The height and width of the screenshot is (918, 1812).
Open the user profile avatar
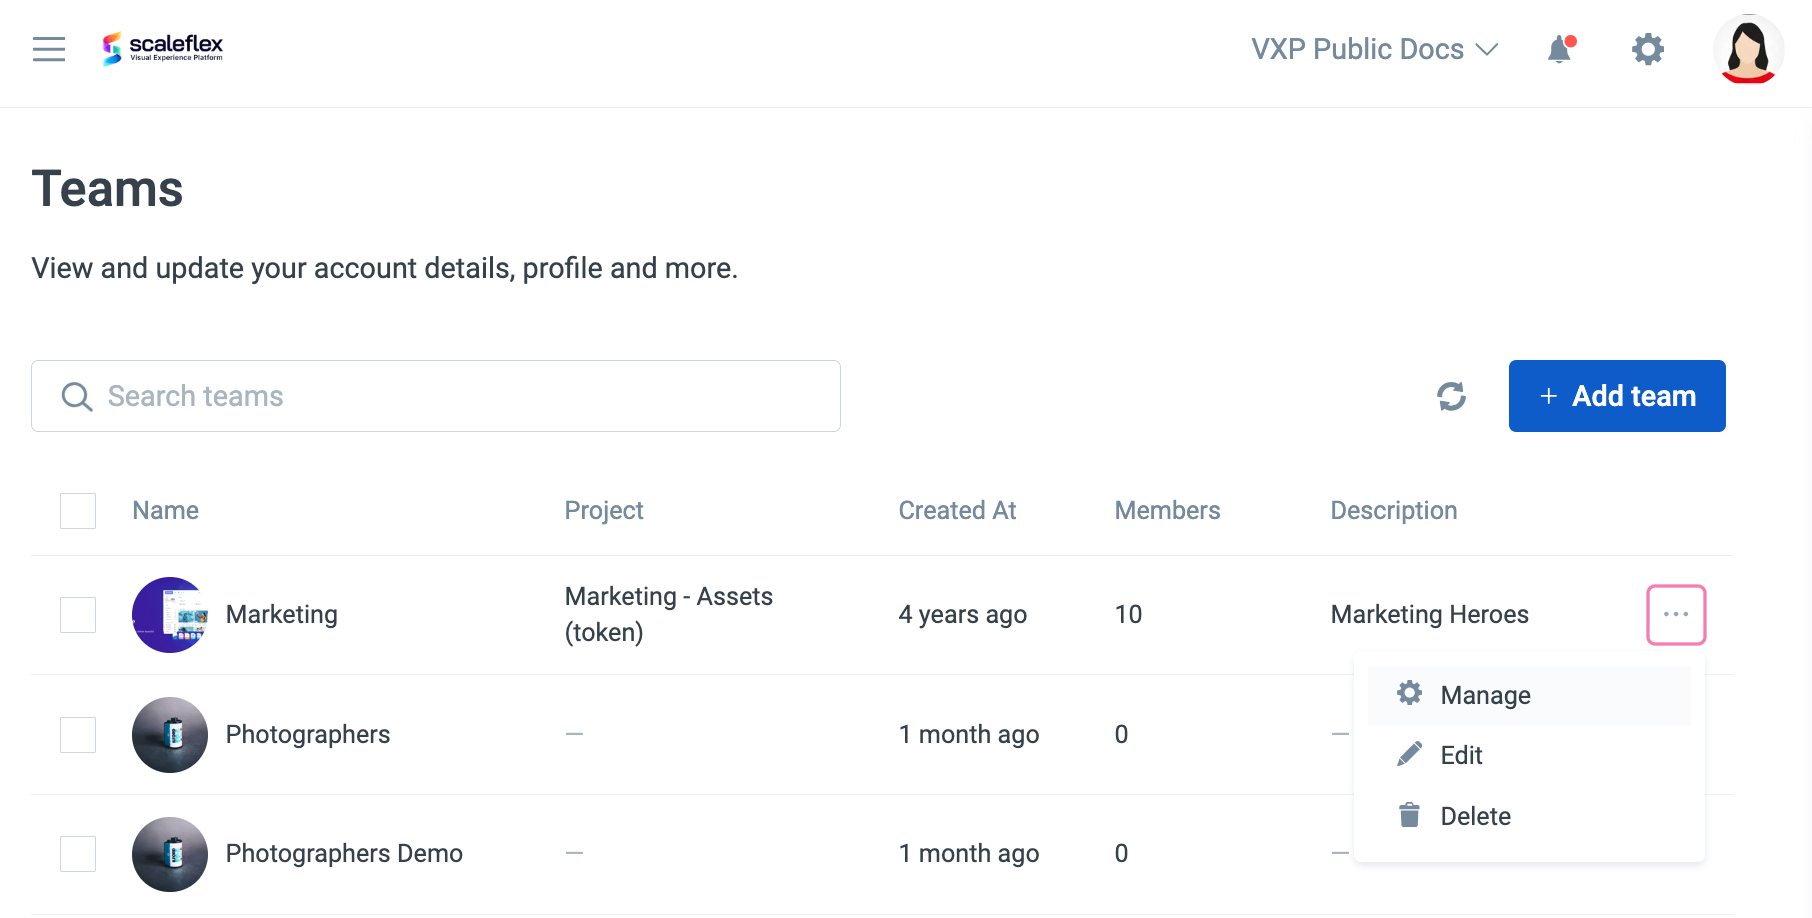pyautogui.click(x=1748, y=49)
